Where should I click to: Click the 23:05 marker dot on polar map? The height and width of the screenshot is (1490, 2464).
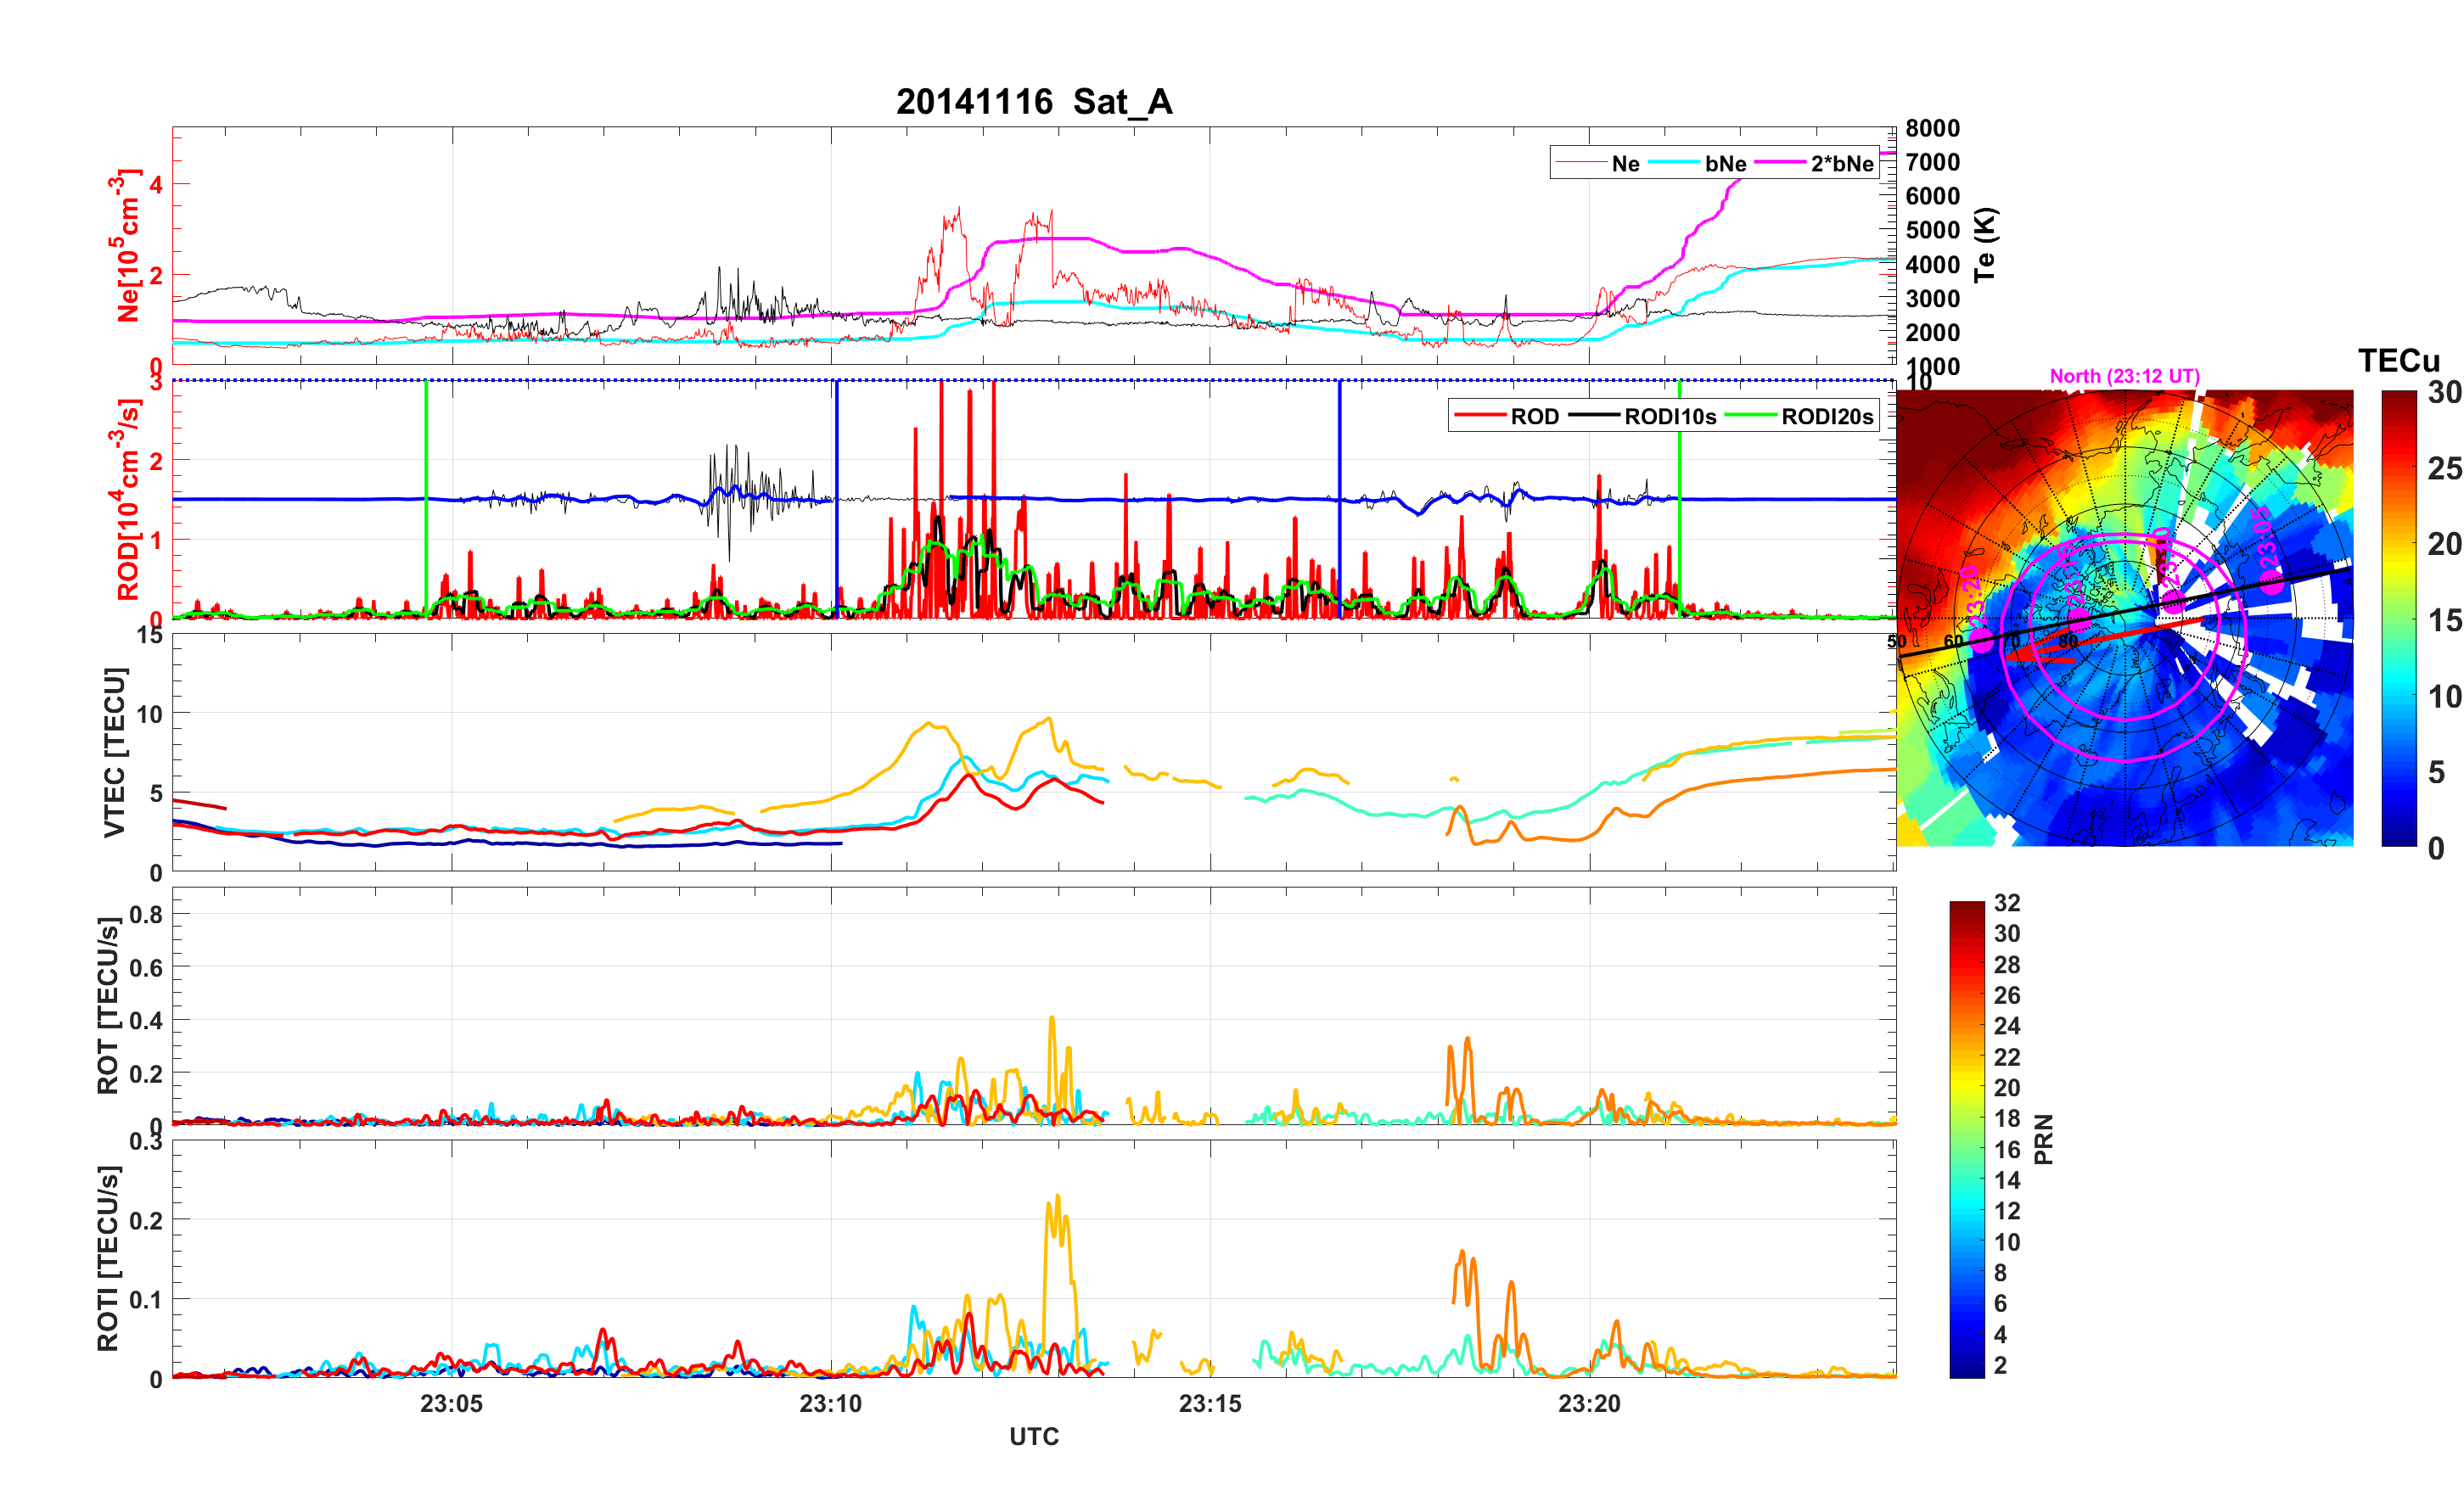(2273, 583)
